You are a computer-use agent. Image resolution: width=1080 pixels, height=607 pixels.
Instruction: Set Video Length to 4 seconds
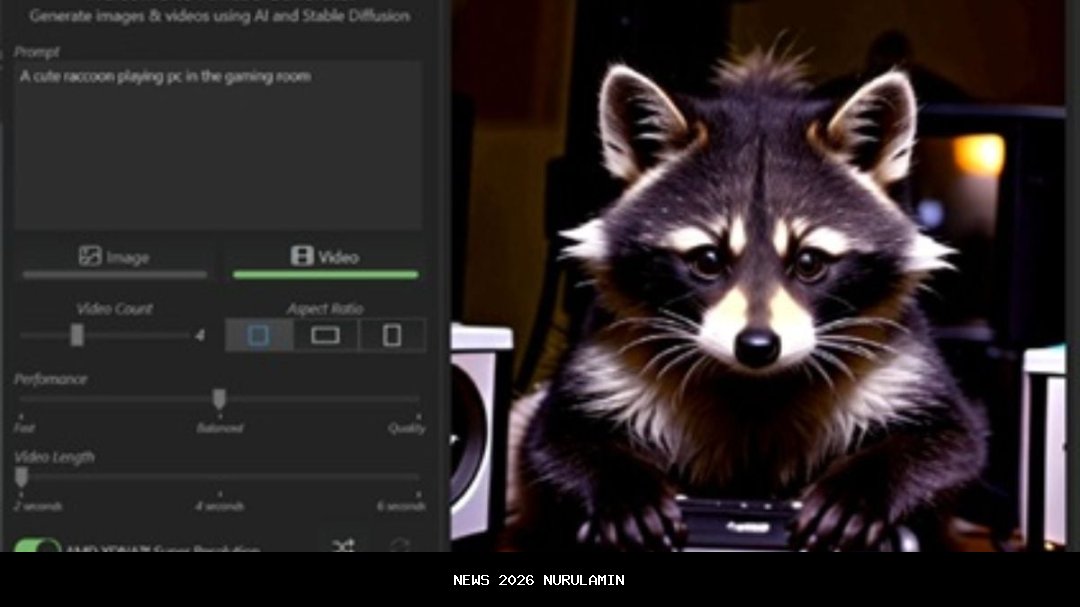(x=219, y=477)
